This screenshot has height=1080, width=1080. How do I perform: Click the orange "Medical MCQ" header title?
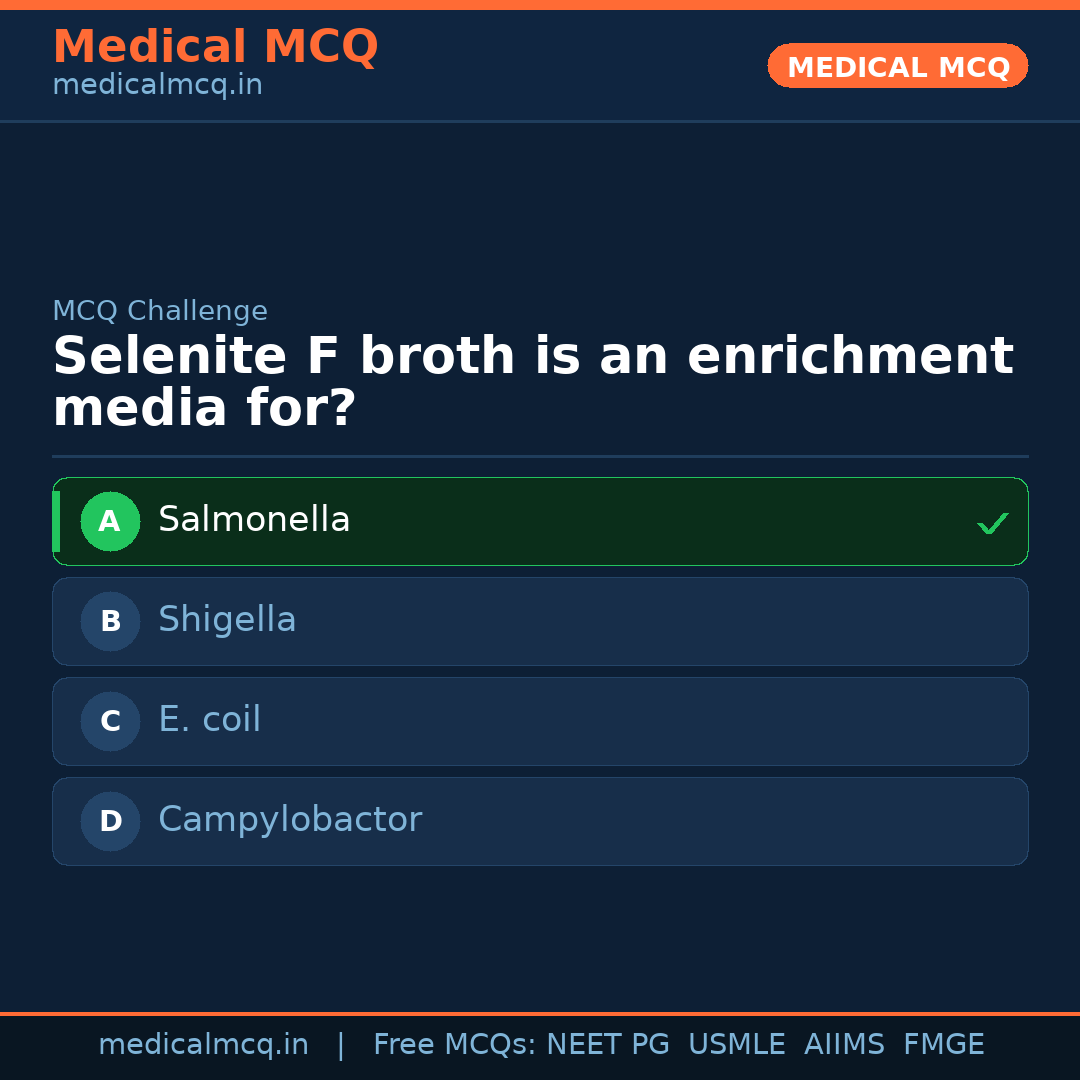tap(215, 47)
